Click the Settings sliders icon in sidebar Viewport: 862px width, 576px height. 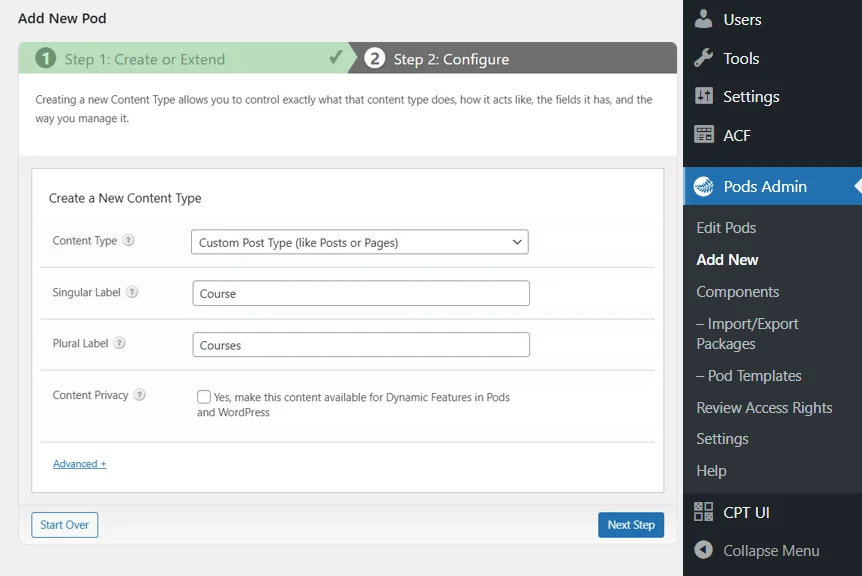[704, 96]
